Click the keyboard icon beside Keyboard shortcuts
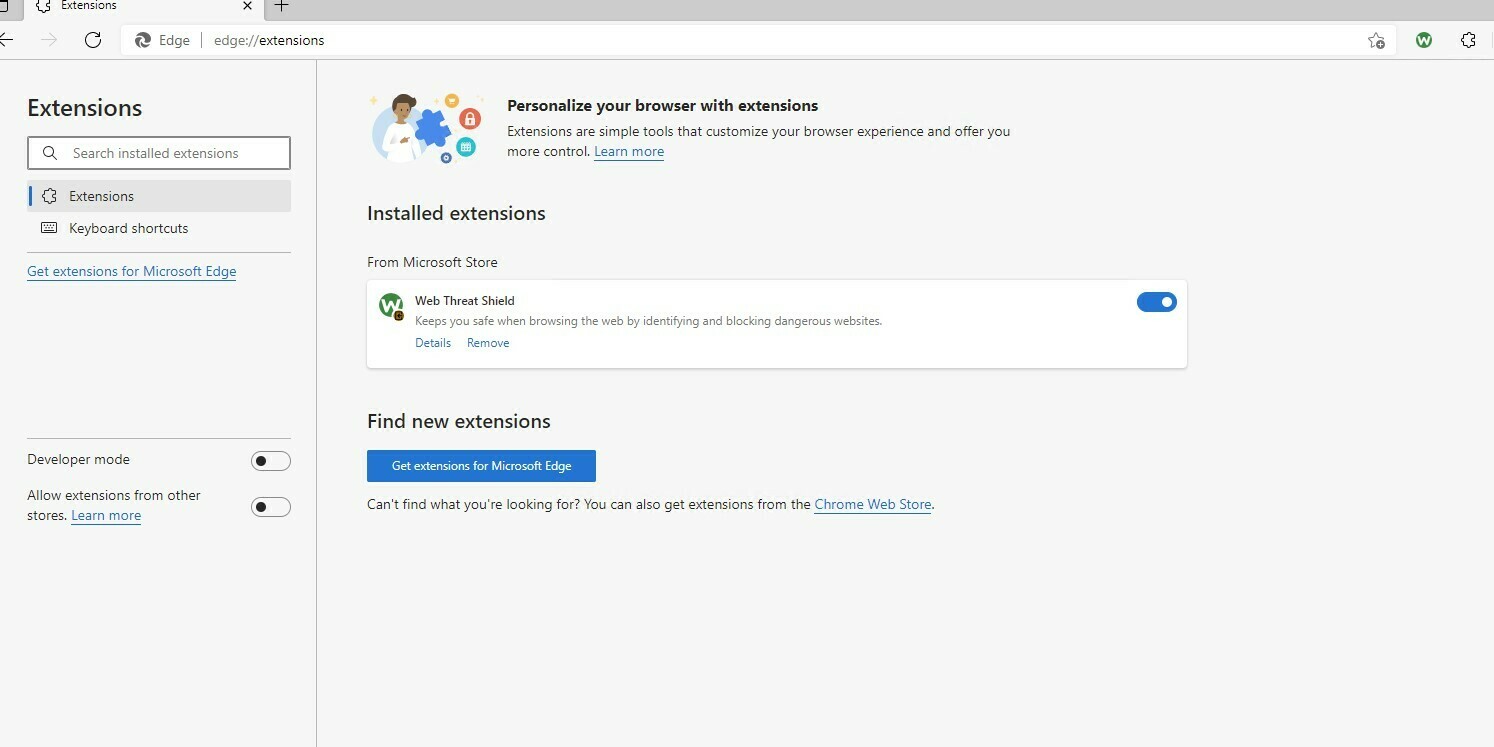The width and height of the screenshot is (1494, 747). click(49, 228)
